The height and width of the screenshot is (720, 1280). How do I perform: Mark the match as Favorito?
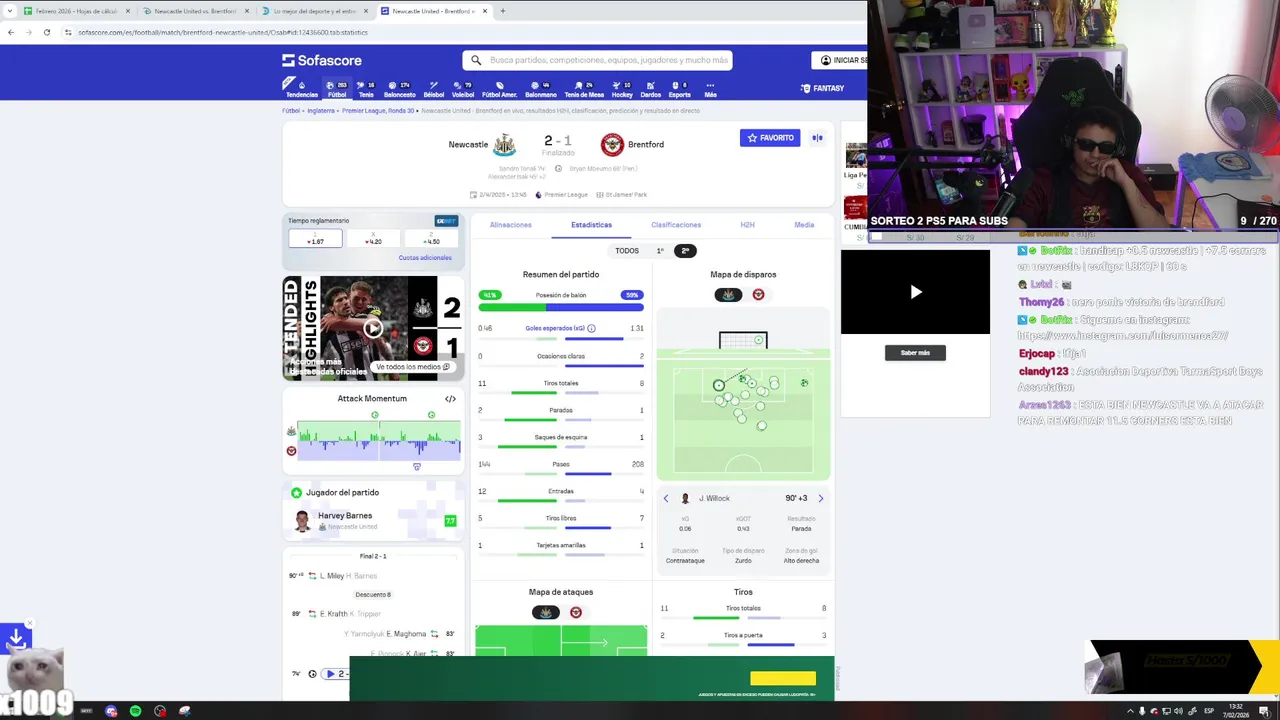(770, 138)
